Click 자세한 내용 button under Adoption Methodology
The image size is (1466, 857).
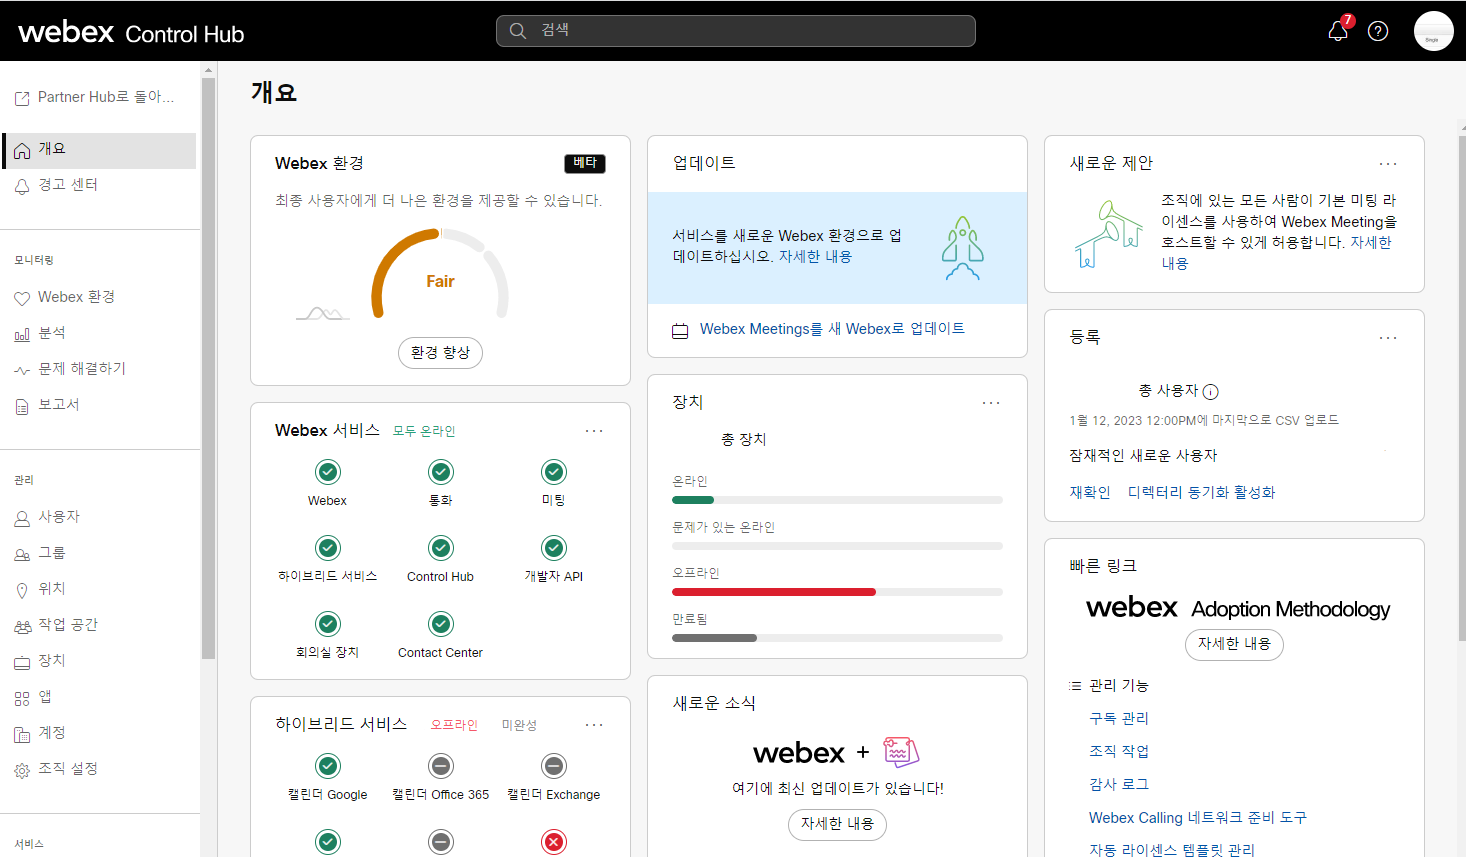[x=1234, y=644]
